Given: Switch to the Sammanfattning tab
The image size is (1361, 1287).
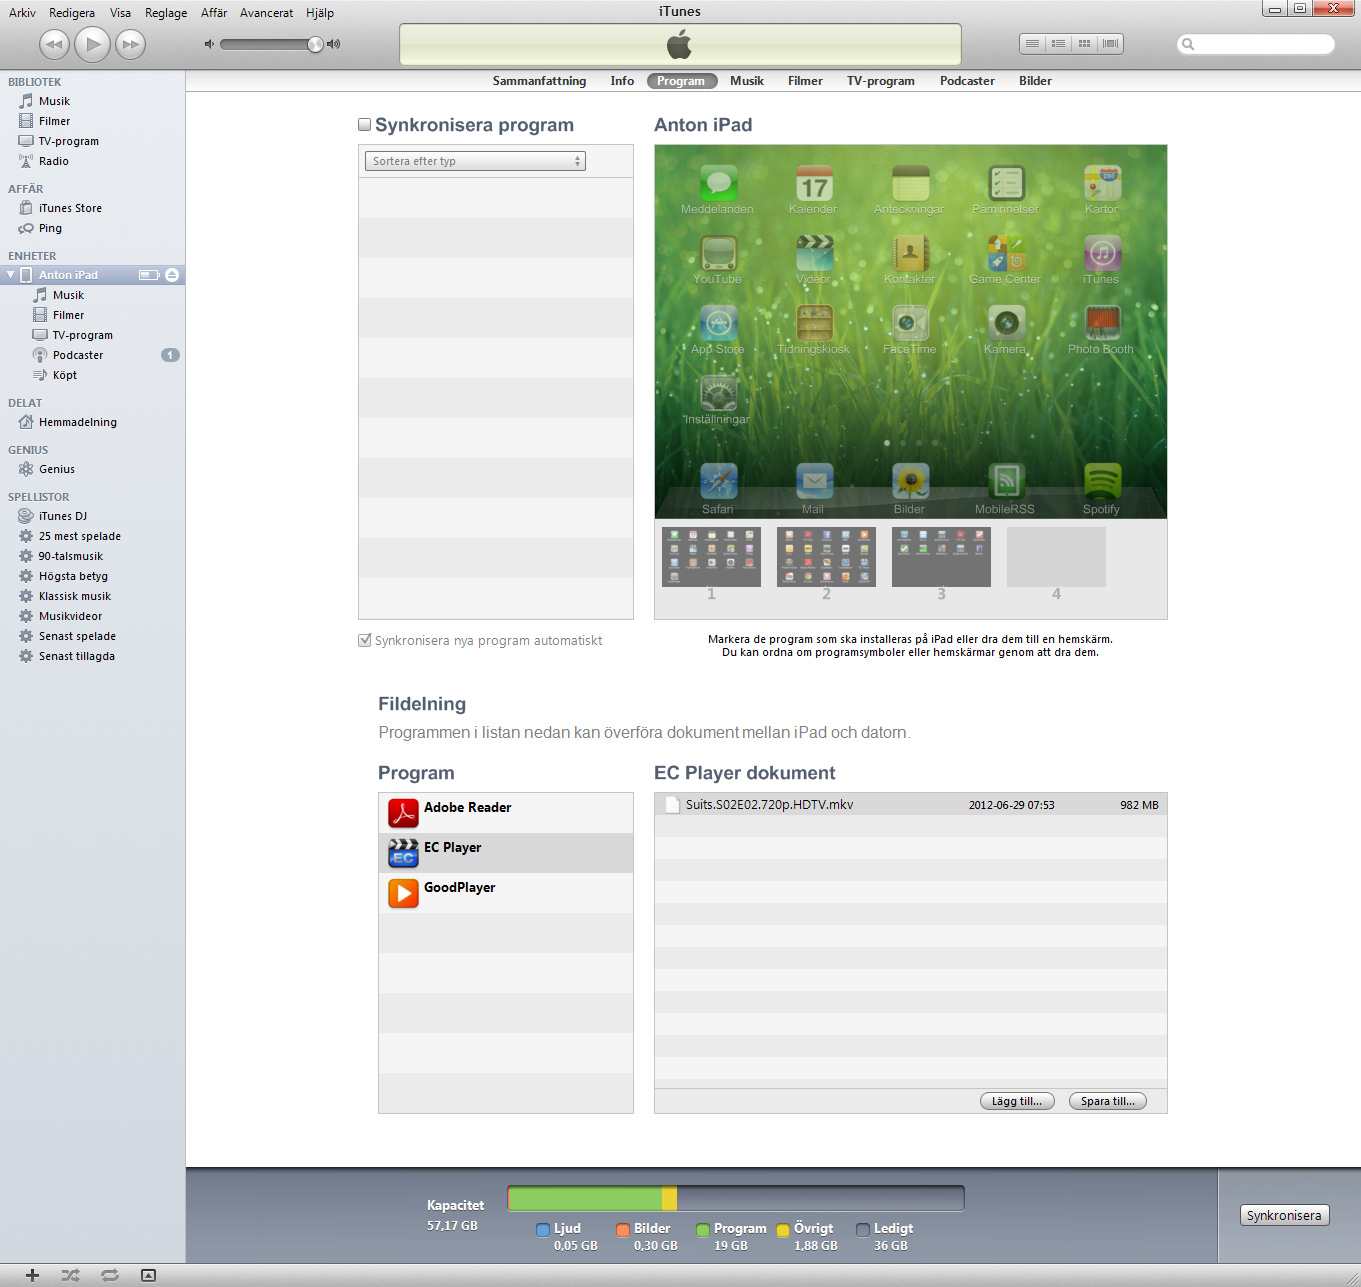Looking at the screenshot, I should (x=539, y=81).
